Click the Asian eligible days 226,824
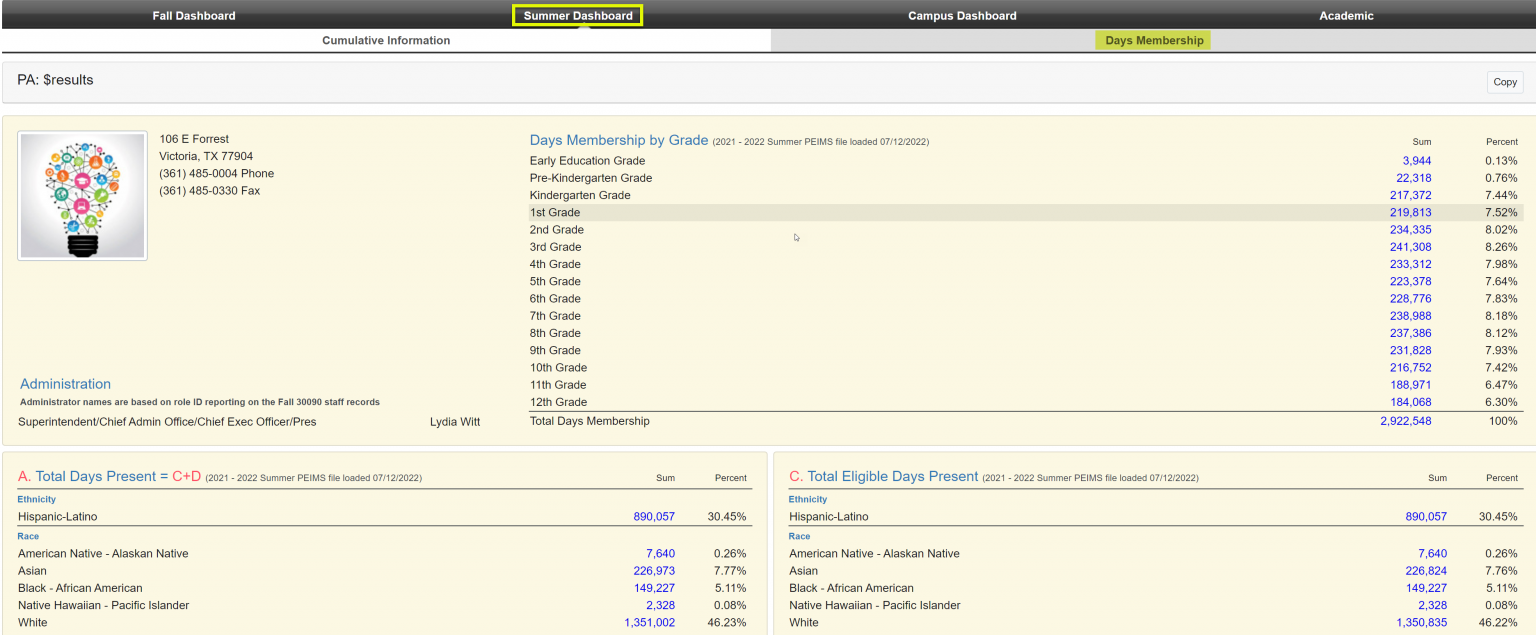1536x635 pixels. (x=1425, y=570)
